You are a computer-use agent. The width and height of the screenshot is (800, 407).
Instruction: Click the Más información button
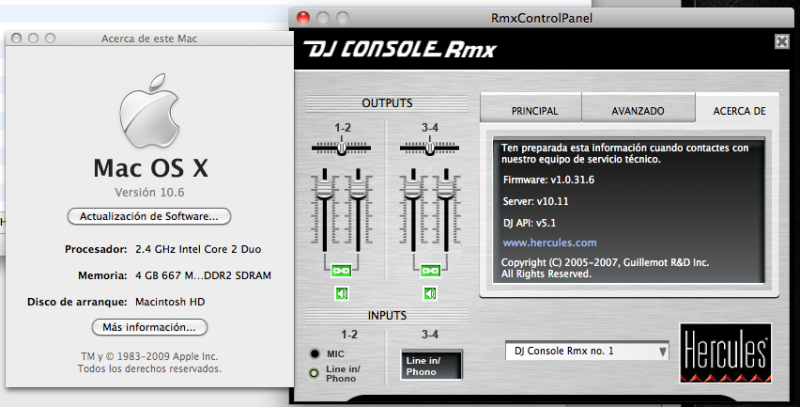(149, 327)
